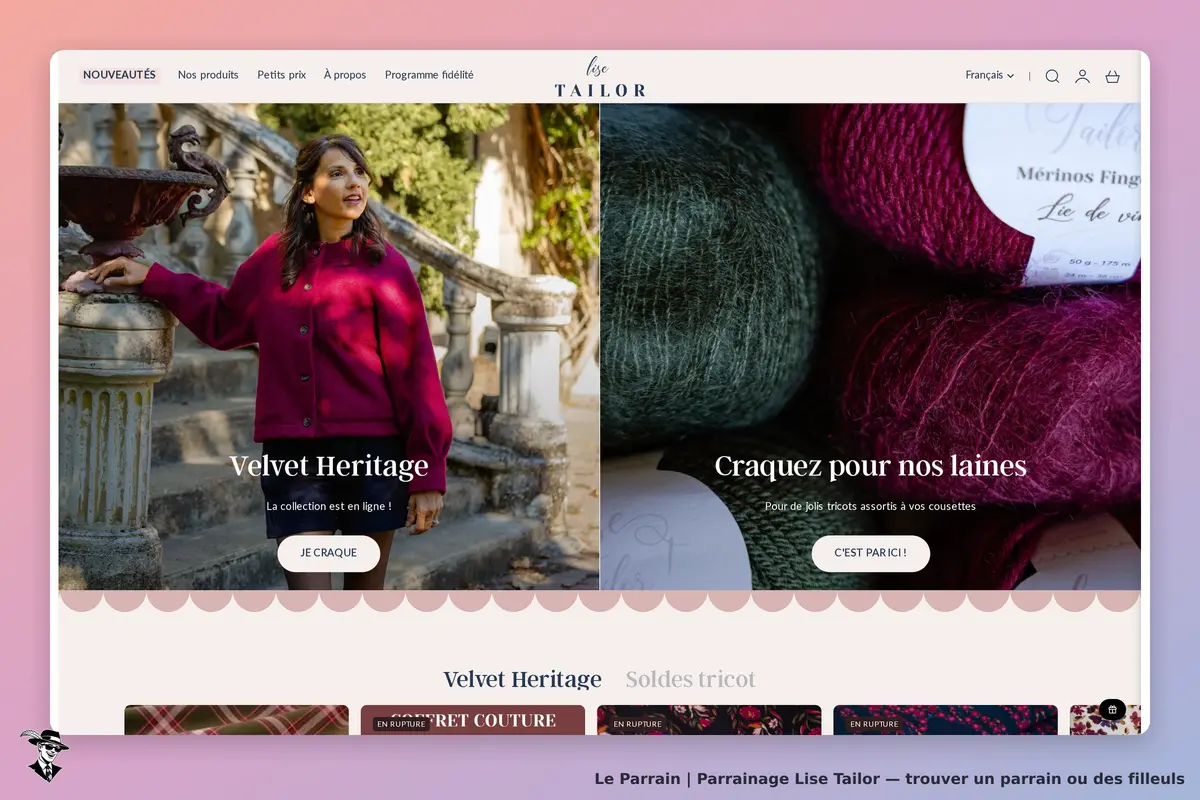Open the search magnifier icon
Screen dimensions: 1200x800
[1052, 76]
